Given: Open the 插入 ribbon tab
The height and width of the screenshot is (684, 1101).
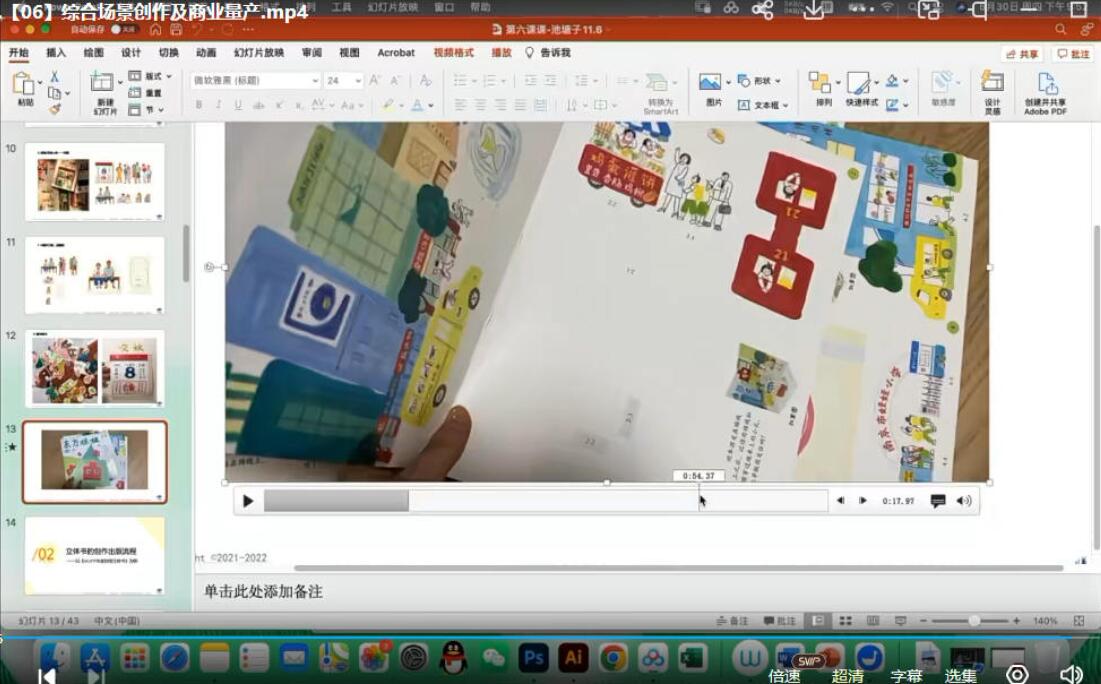Looking at the screenshot, I should point(55,53).
